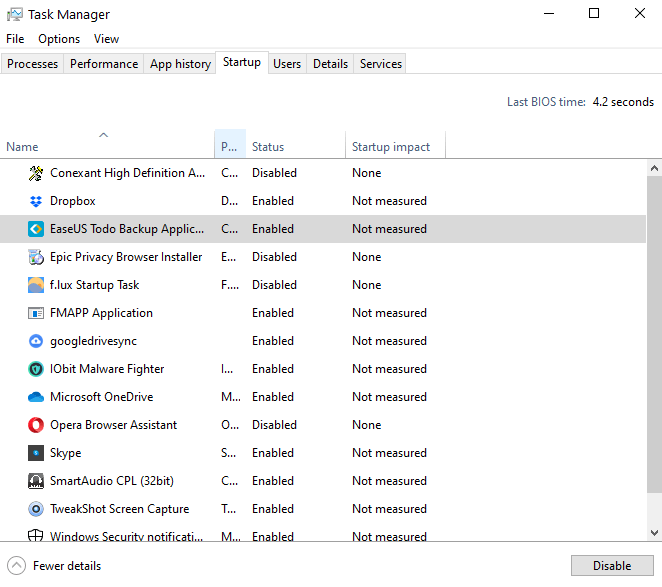Maximize the Task Manager window
Image resolution: width=662 pixels, height=587 pixels.
pyautogui.click(x=594, y=14)
